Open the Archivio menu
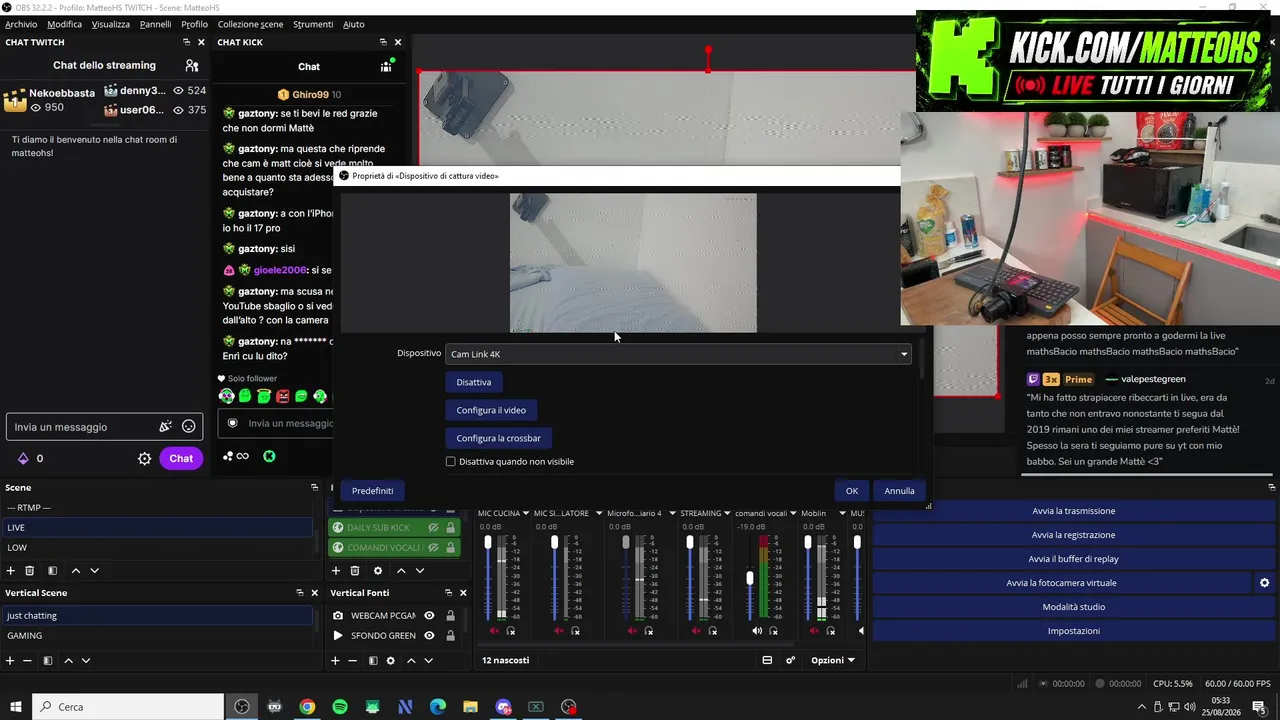 coord(21,24)
